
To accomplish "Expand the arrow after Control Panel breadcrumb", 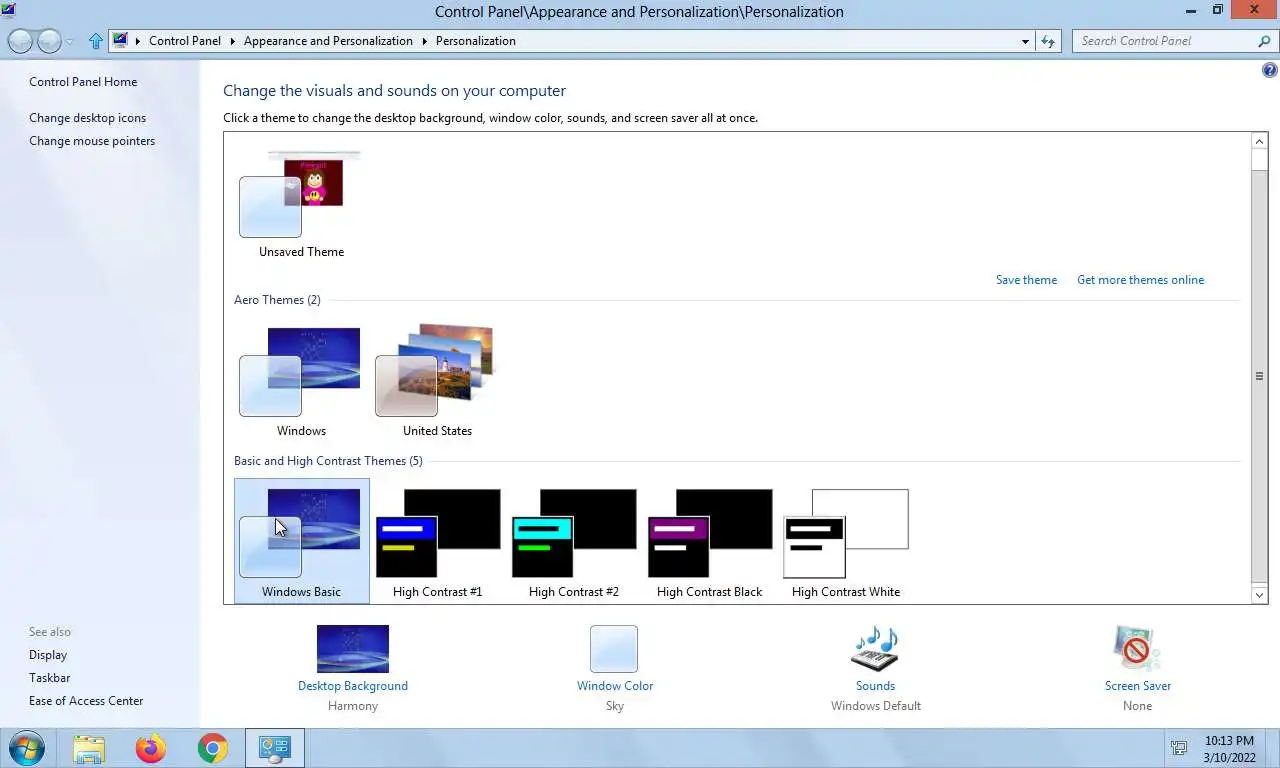I will tap(233, 41).
